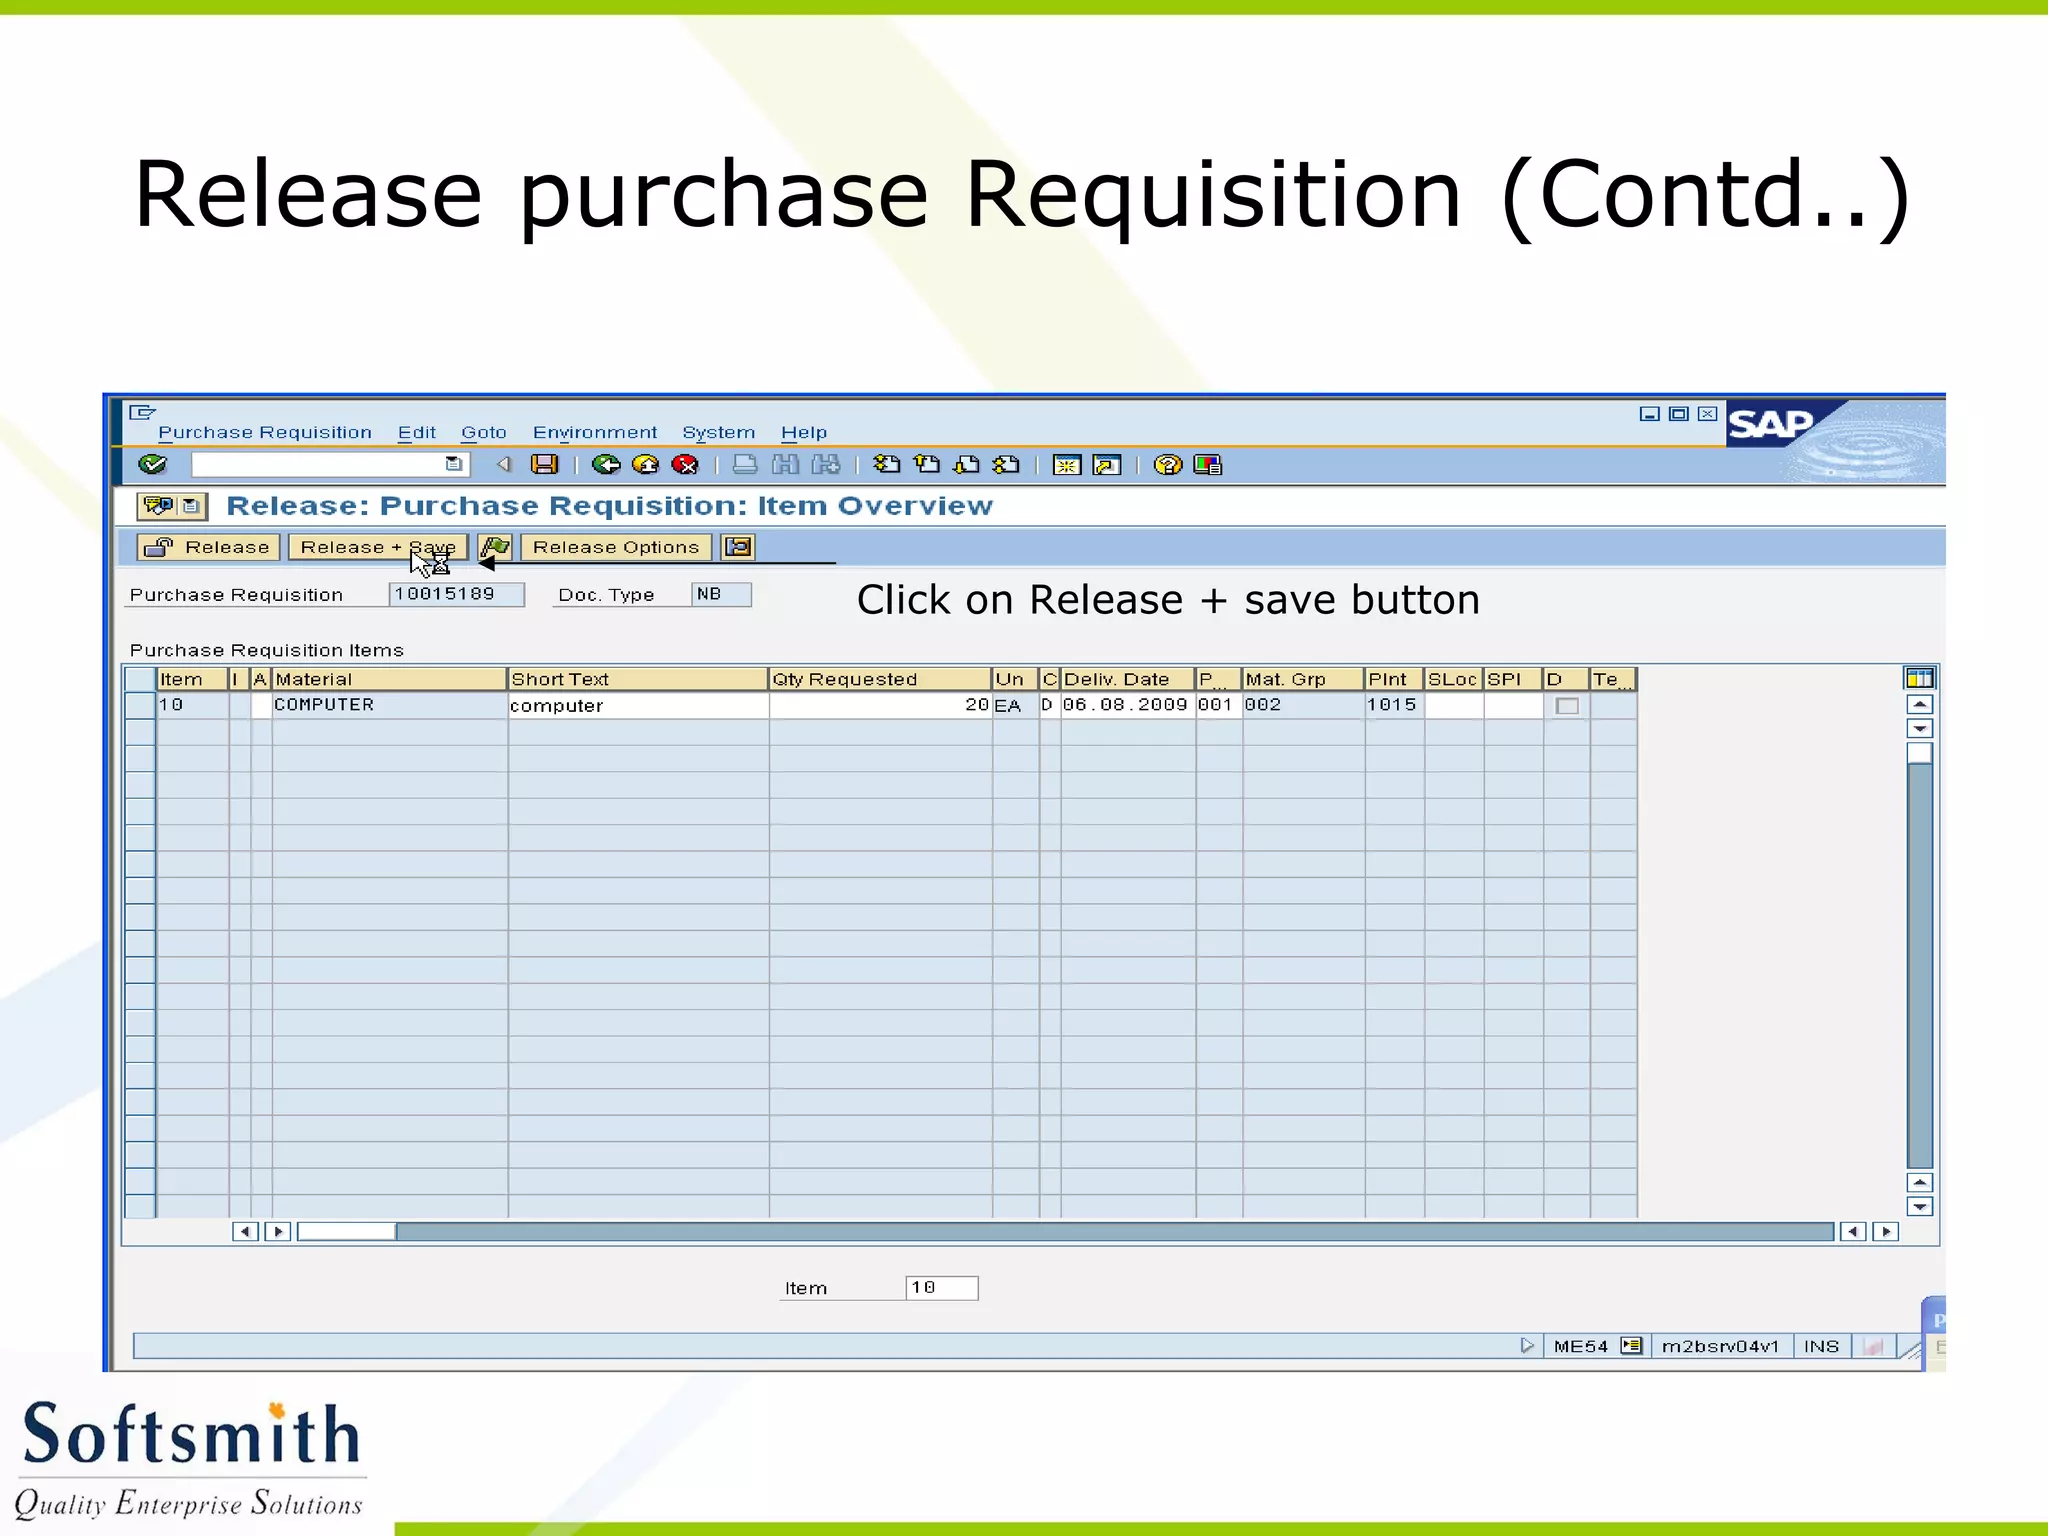Click the green Back arrow icon
Image resolution: width=2048 pixels, height=1536 pixels.
click(x=605, y=464)
